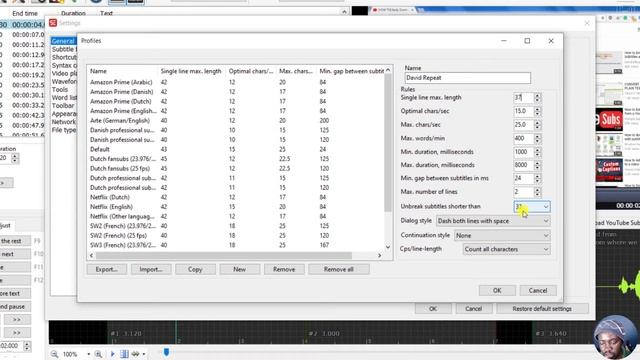Select the General settings category

(x=63, y=41)
